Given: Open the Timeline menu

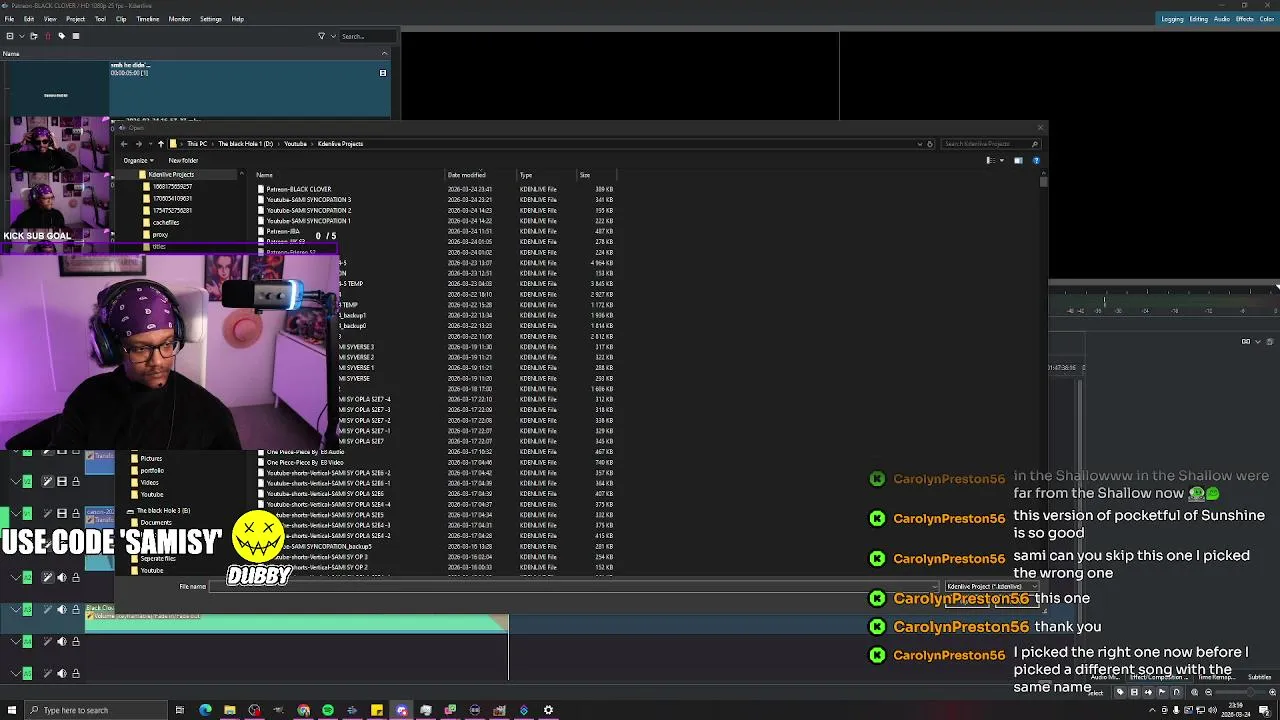Looking at the screenshot, I should 148,19.
